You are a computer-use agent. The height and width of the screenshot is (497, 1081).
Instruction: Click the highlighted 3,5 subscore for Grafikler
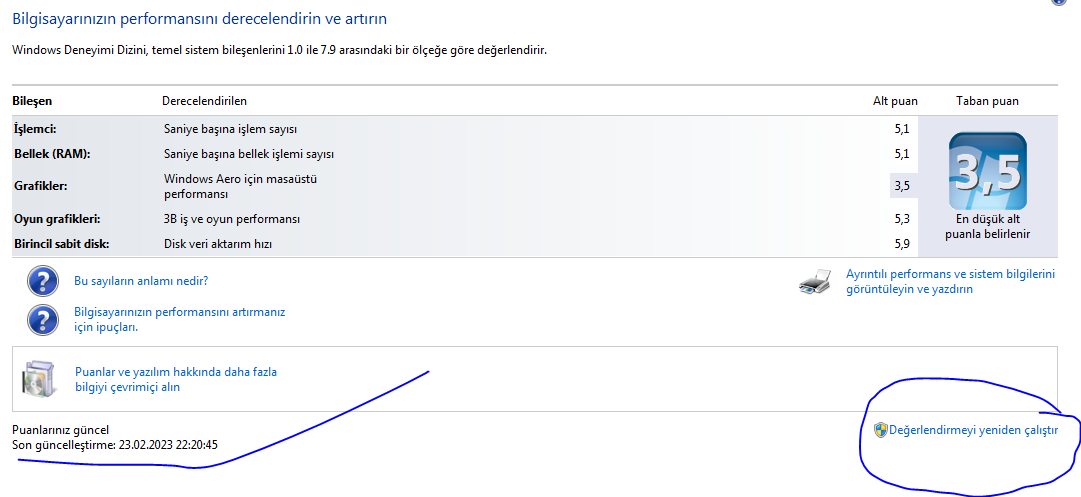(x=902, y=185)
